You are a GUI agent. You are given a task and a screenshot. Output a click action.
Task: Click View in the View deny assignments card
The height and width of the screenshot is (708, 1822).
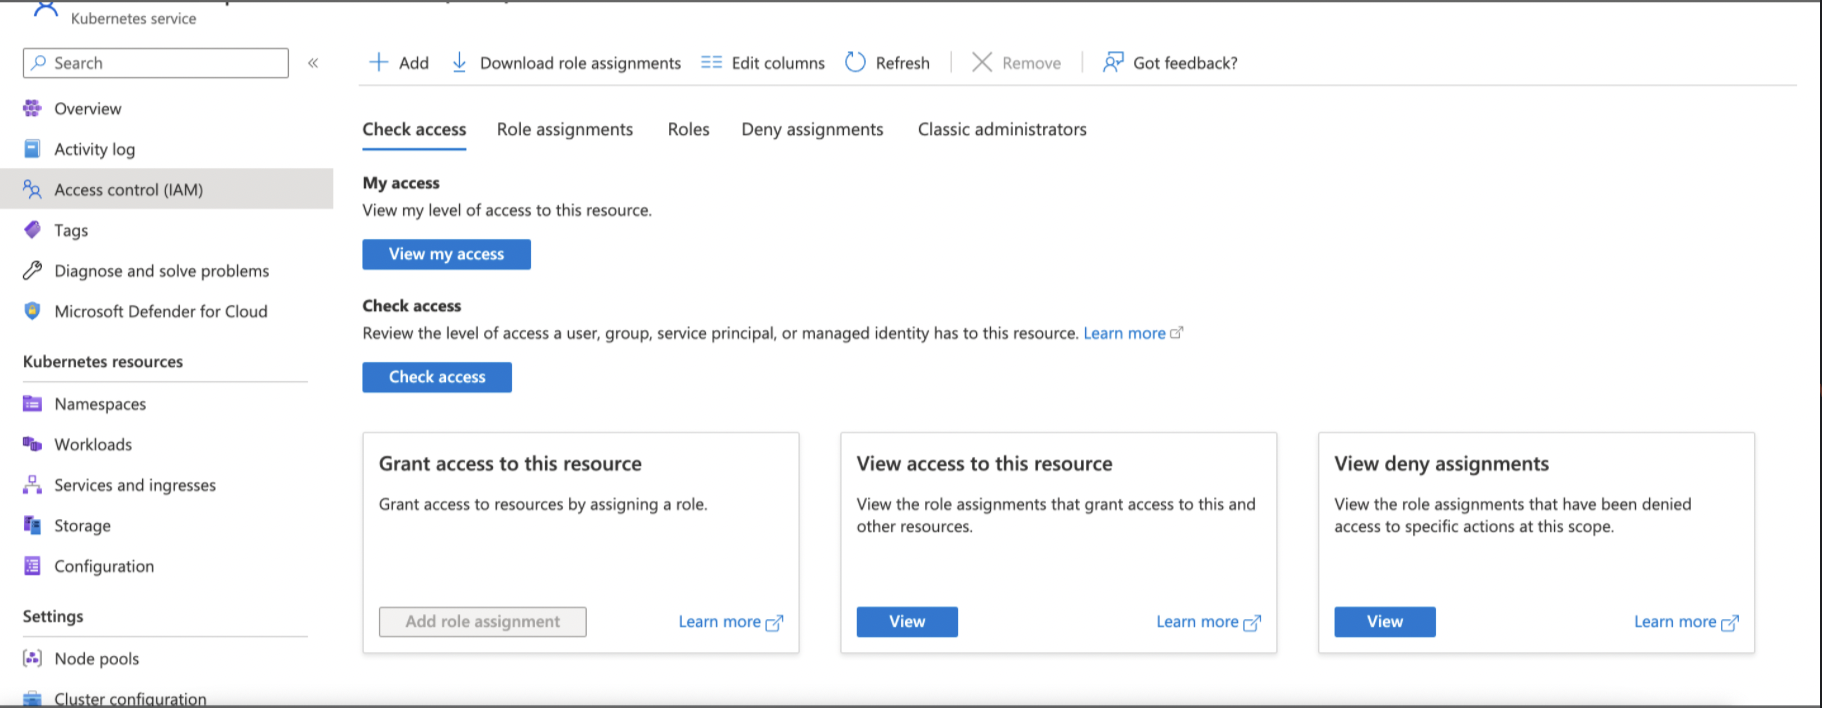click(x=1385, y=622)
